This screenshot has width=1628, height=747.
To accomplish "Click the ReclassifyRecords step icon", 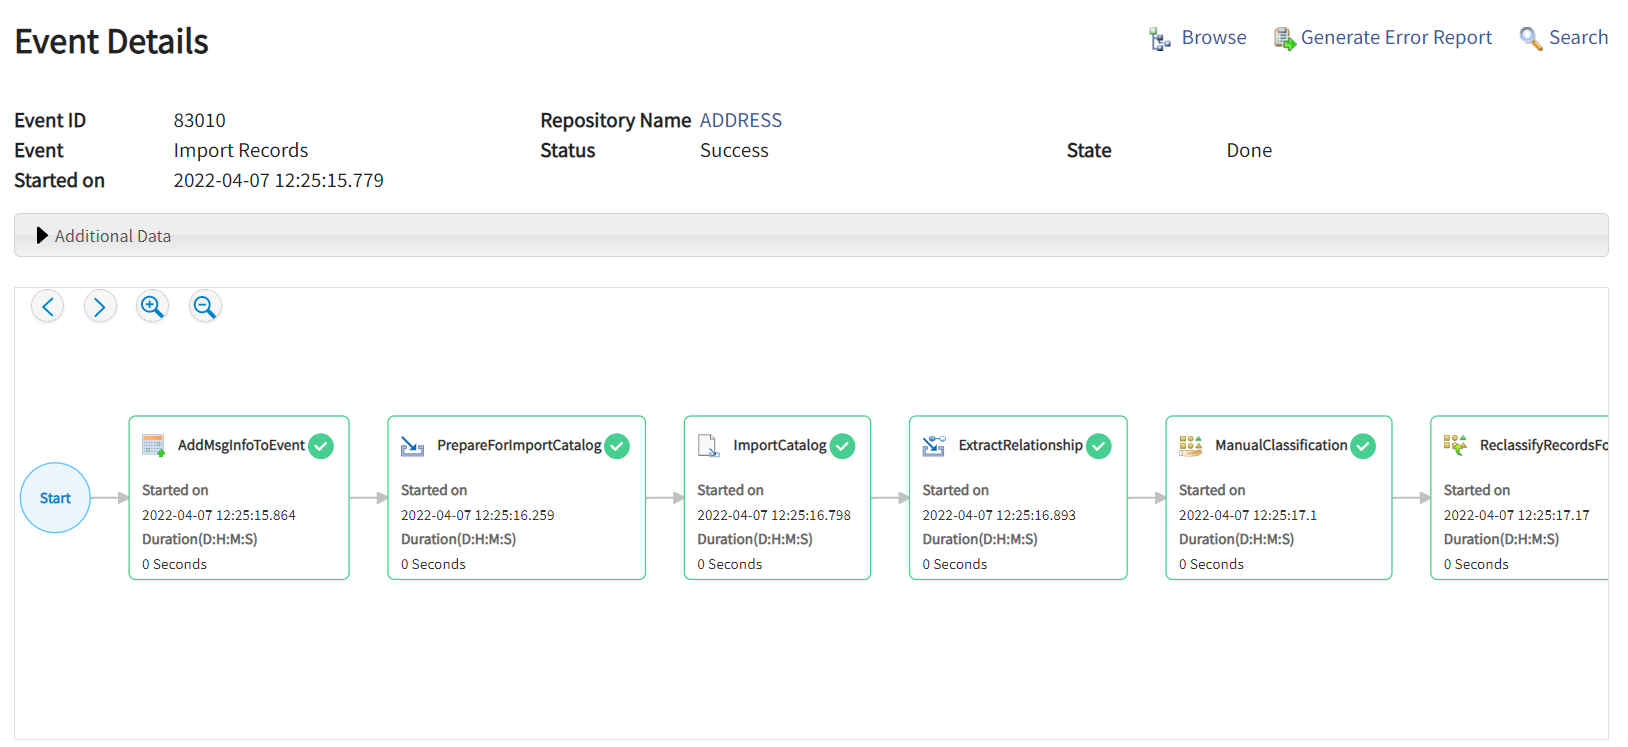I will (x=1455, y=446).
